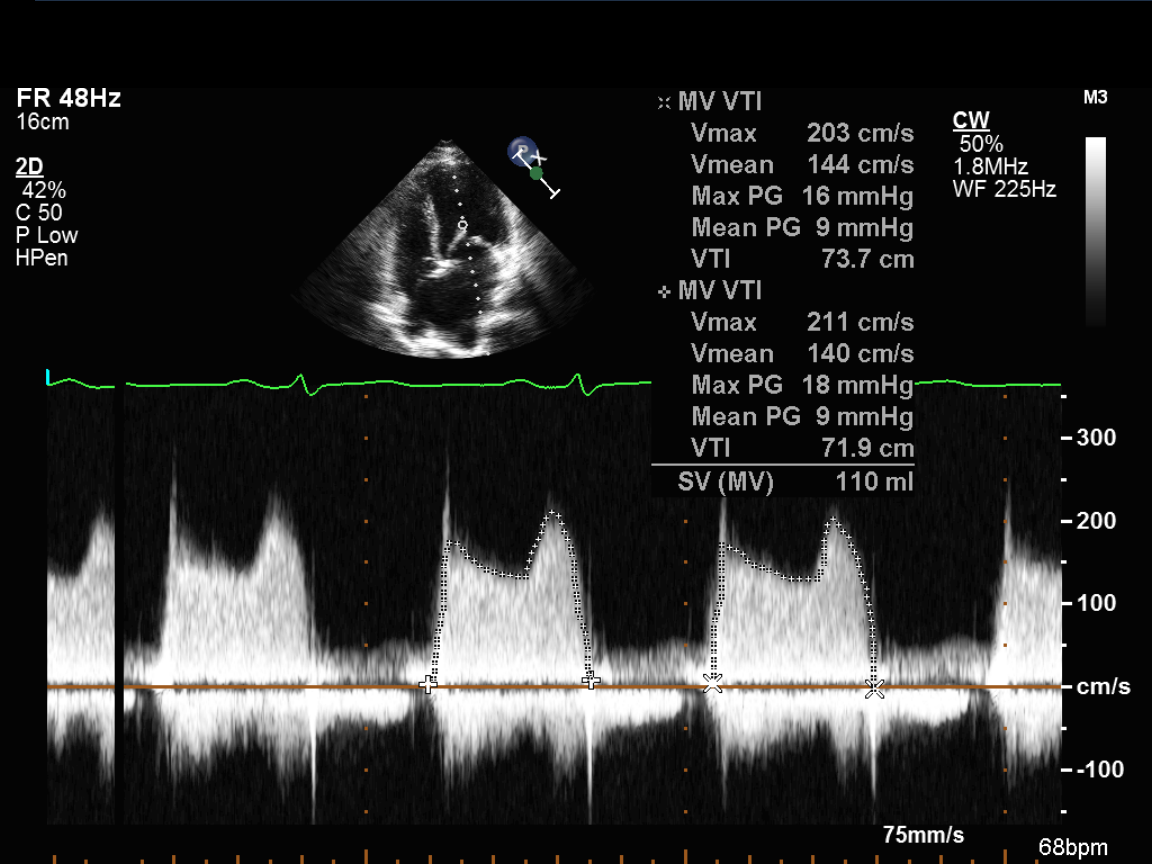Click the 75mm/s sweep speed label
This screenshot has width=1152, height=864.
tap(923, 835)
